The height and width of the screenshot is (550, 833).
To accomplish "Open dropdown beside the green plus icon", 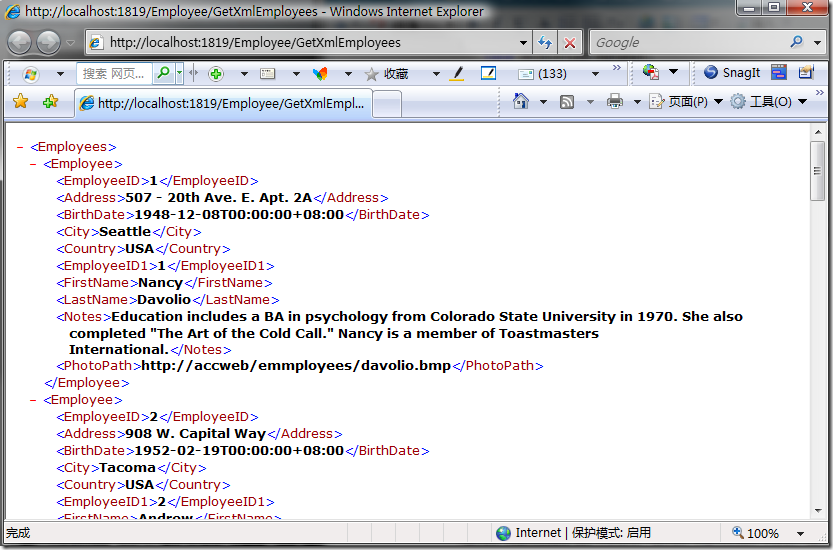I will point(244,74).
